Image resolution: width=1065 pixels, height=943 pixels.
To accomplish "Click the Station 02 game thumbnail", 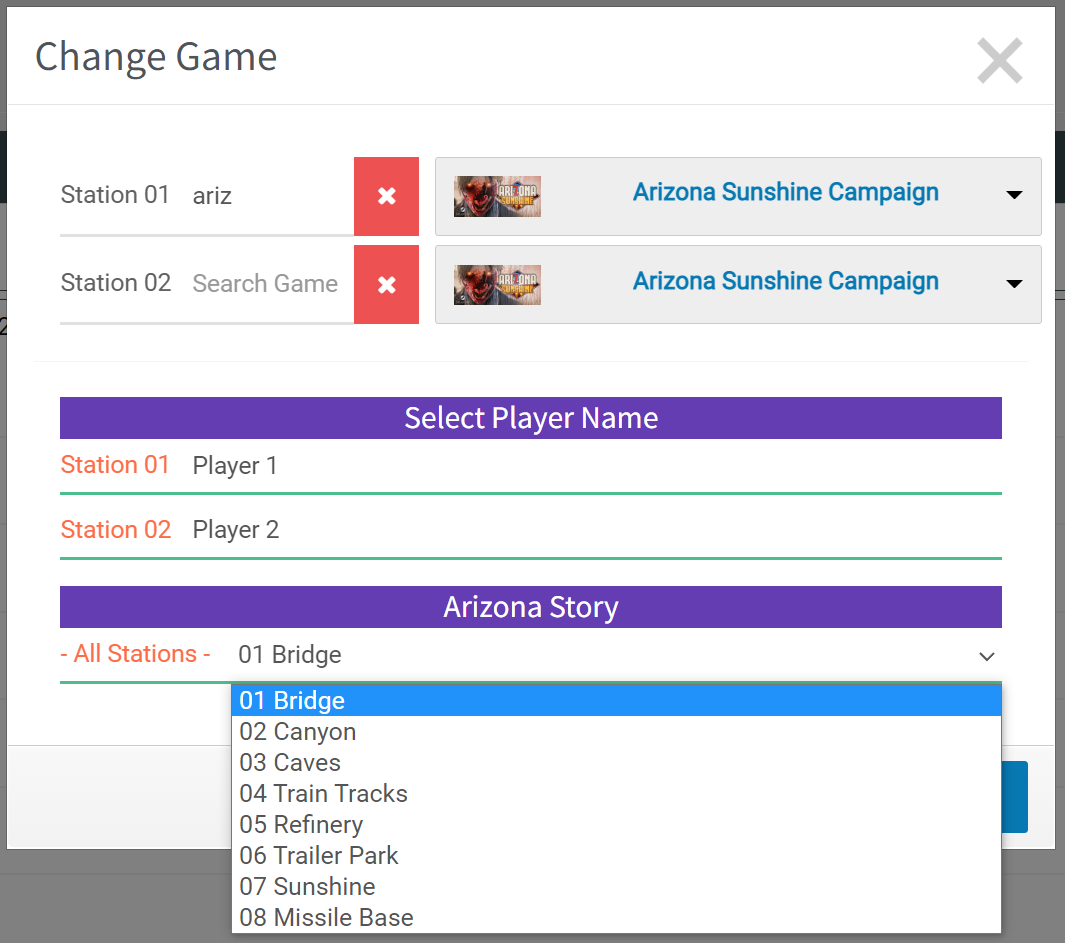I will pyautogui.click(x=497, y=285).
